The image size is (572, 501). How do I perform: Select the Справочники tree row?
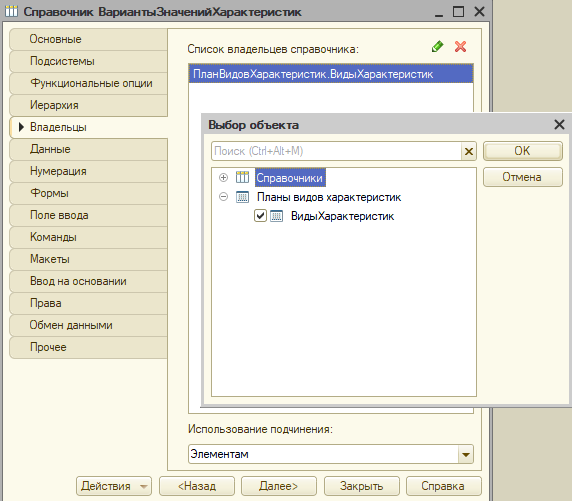tap(290, 178)
